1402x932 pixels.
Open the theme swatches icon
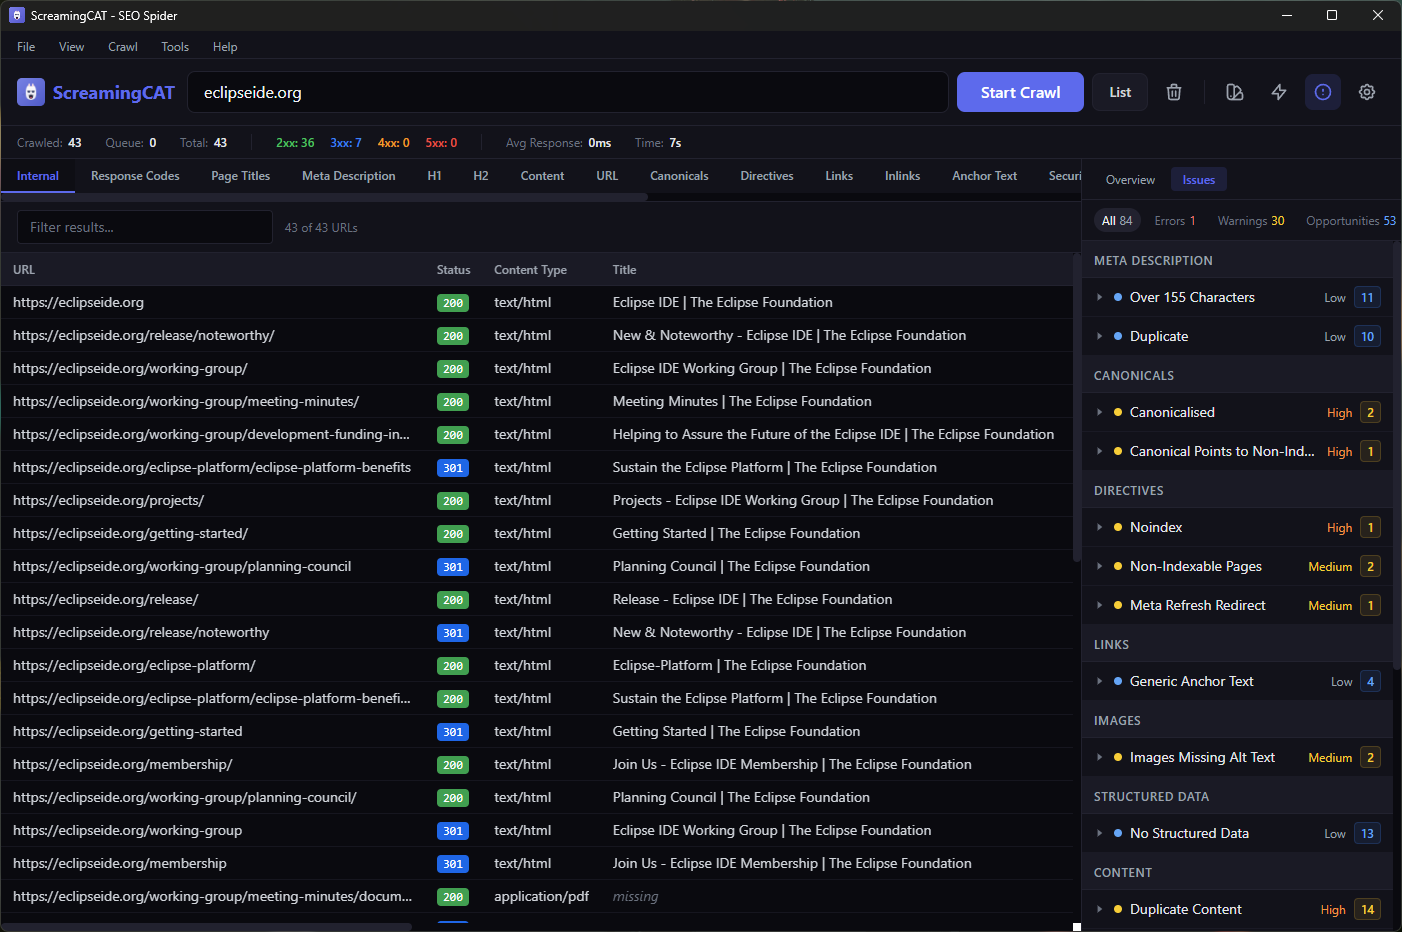pyautogui.click(x=1235, y=92)
